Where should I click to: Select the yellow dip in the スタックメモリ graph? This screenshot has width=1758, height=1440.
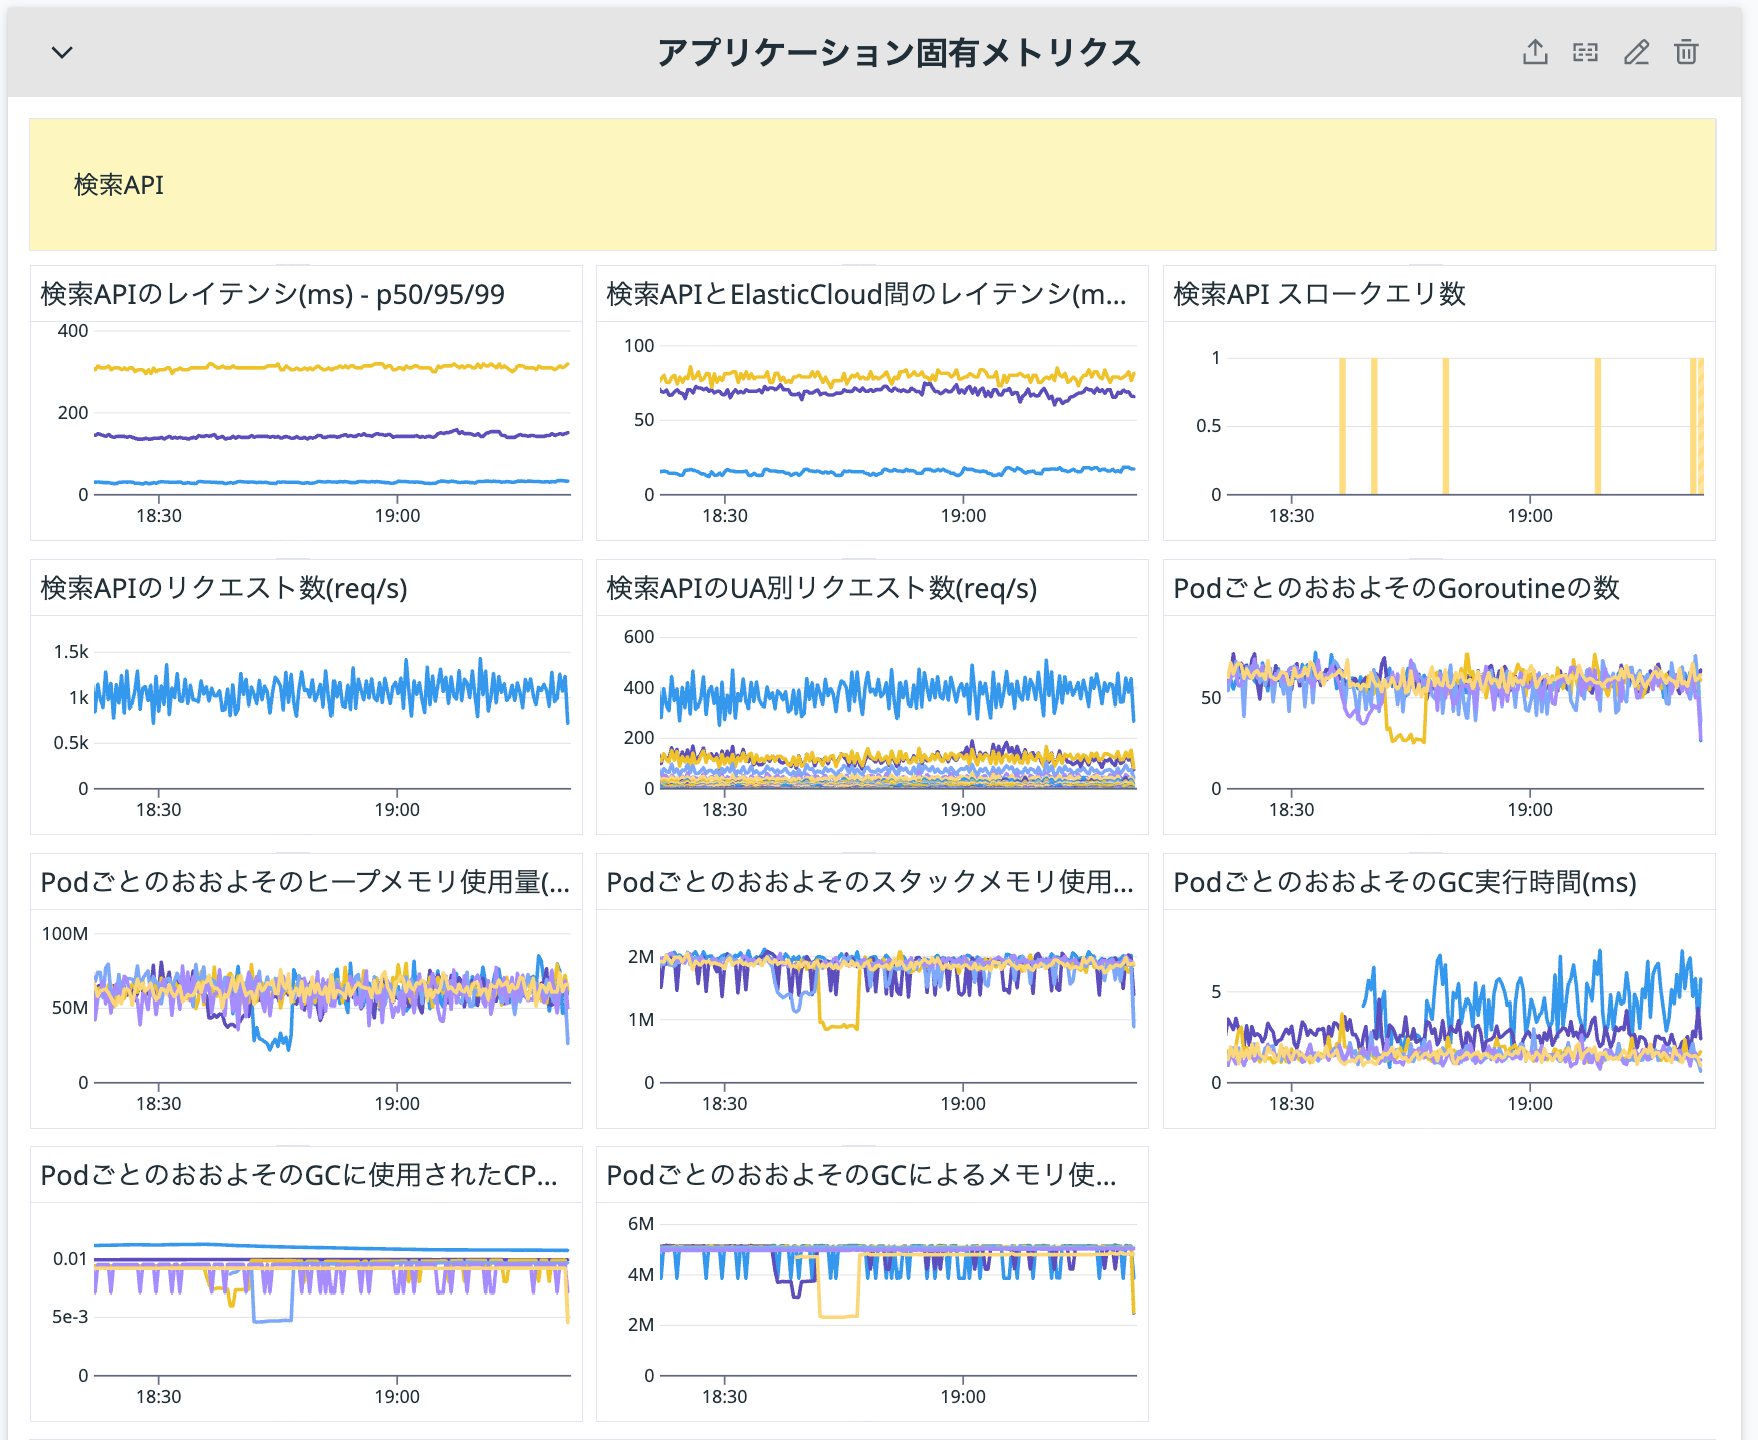point(838,1025)
